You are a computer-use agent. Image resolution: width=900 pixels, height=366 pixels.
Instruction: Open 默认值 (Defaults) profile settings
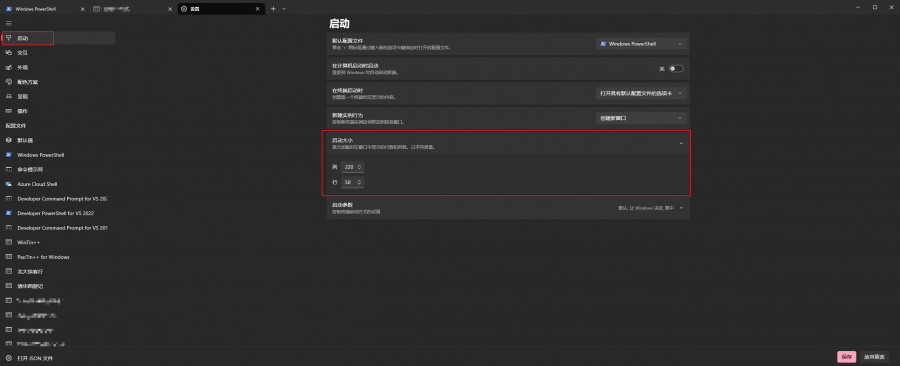pyautogui.click(x=58, y=141)
